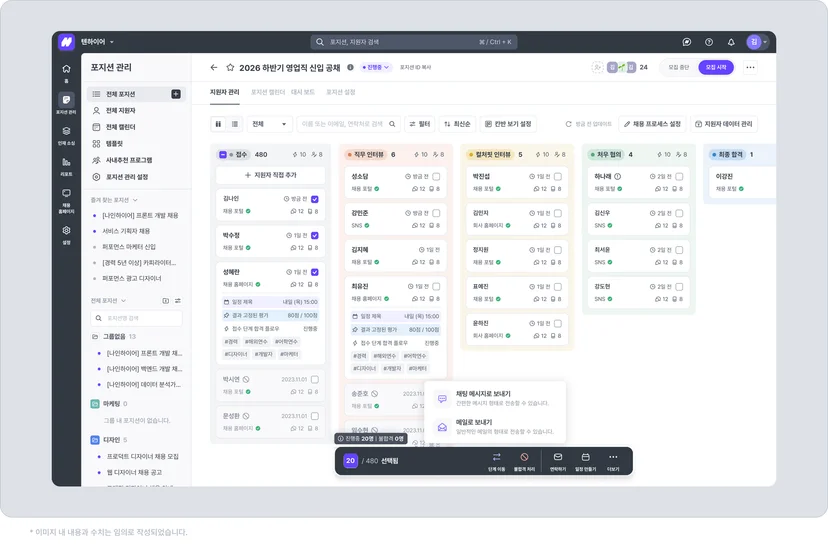Screen dimensions: 828x547
Task: Choose 채팅 메시지로 보내기 option
Action: 495,398
